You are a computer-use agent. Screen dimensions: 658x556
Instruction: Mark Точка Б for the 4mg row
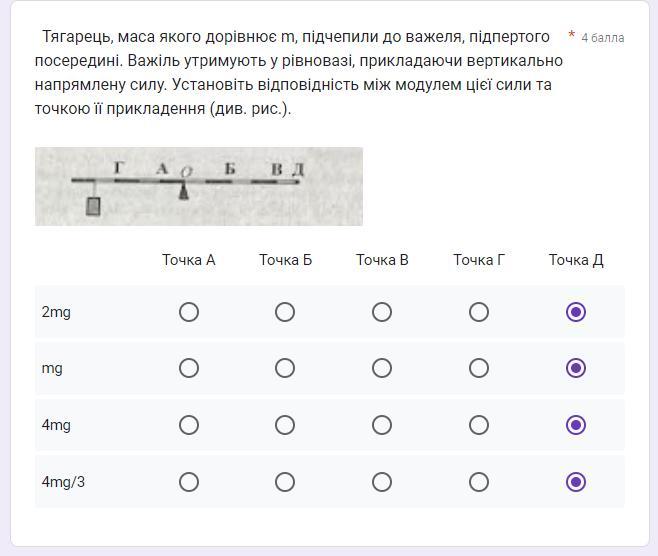pos(285,425)
